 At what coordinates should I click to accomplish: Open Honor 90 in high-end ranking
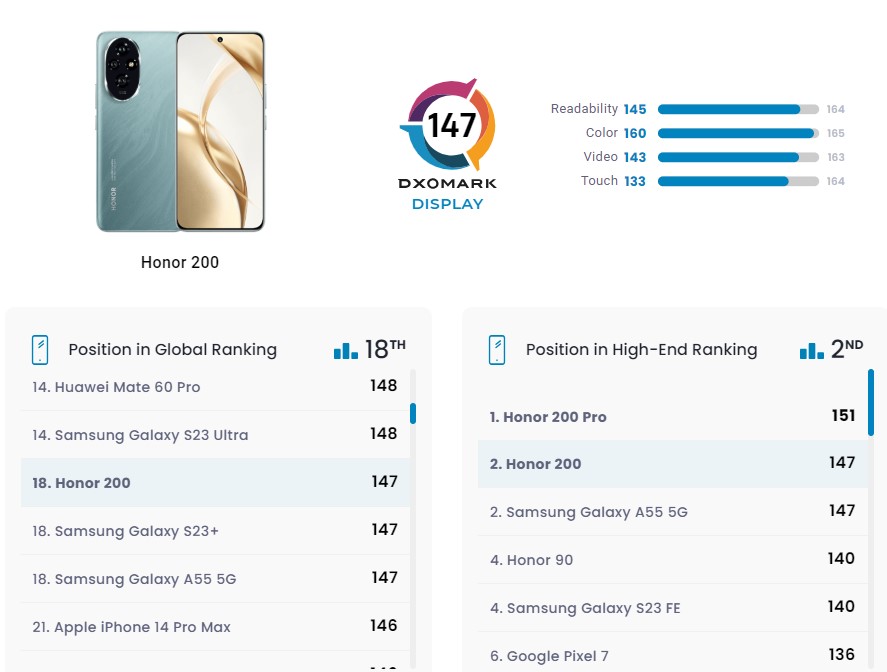point(673,560)
